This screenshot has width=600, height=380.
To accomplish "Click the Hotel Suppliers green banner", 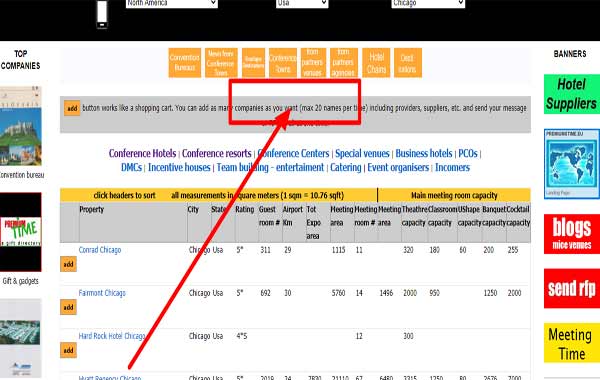I will tap(572, 94).
